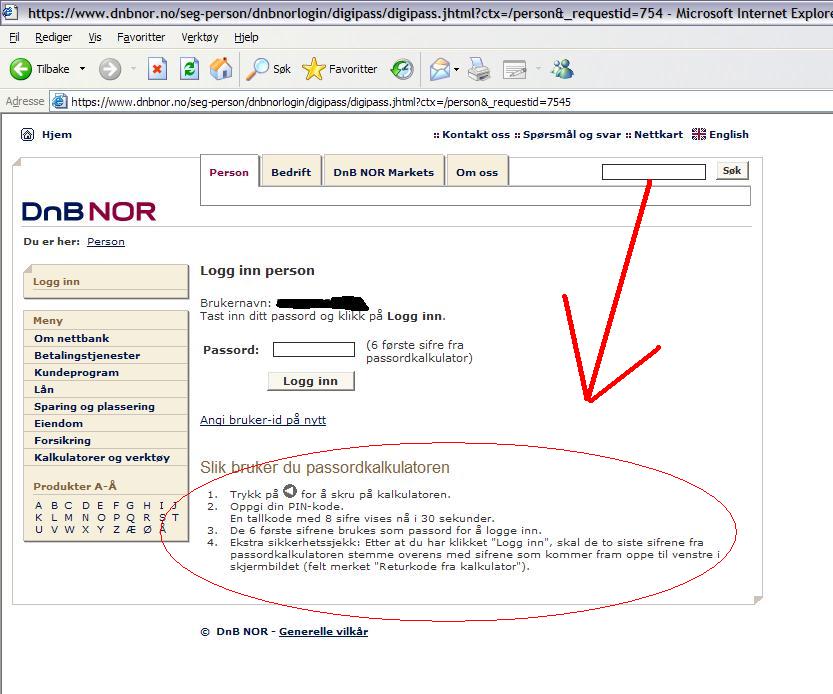Click the Søk magnifier toolbar icon

258,69
